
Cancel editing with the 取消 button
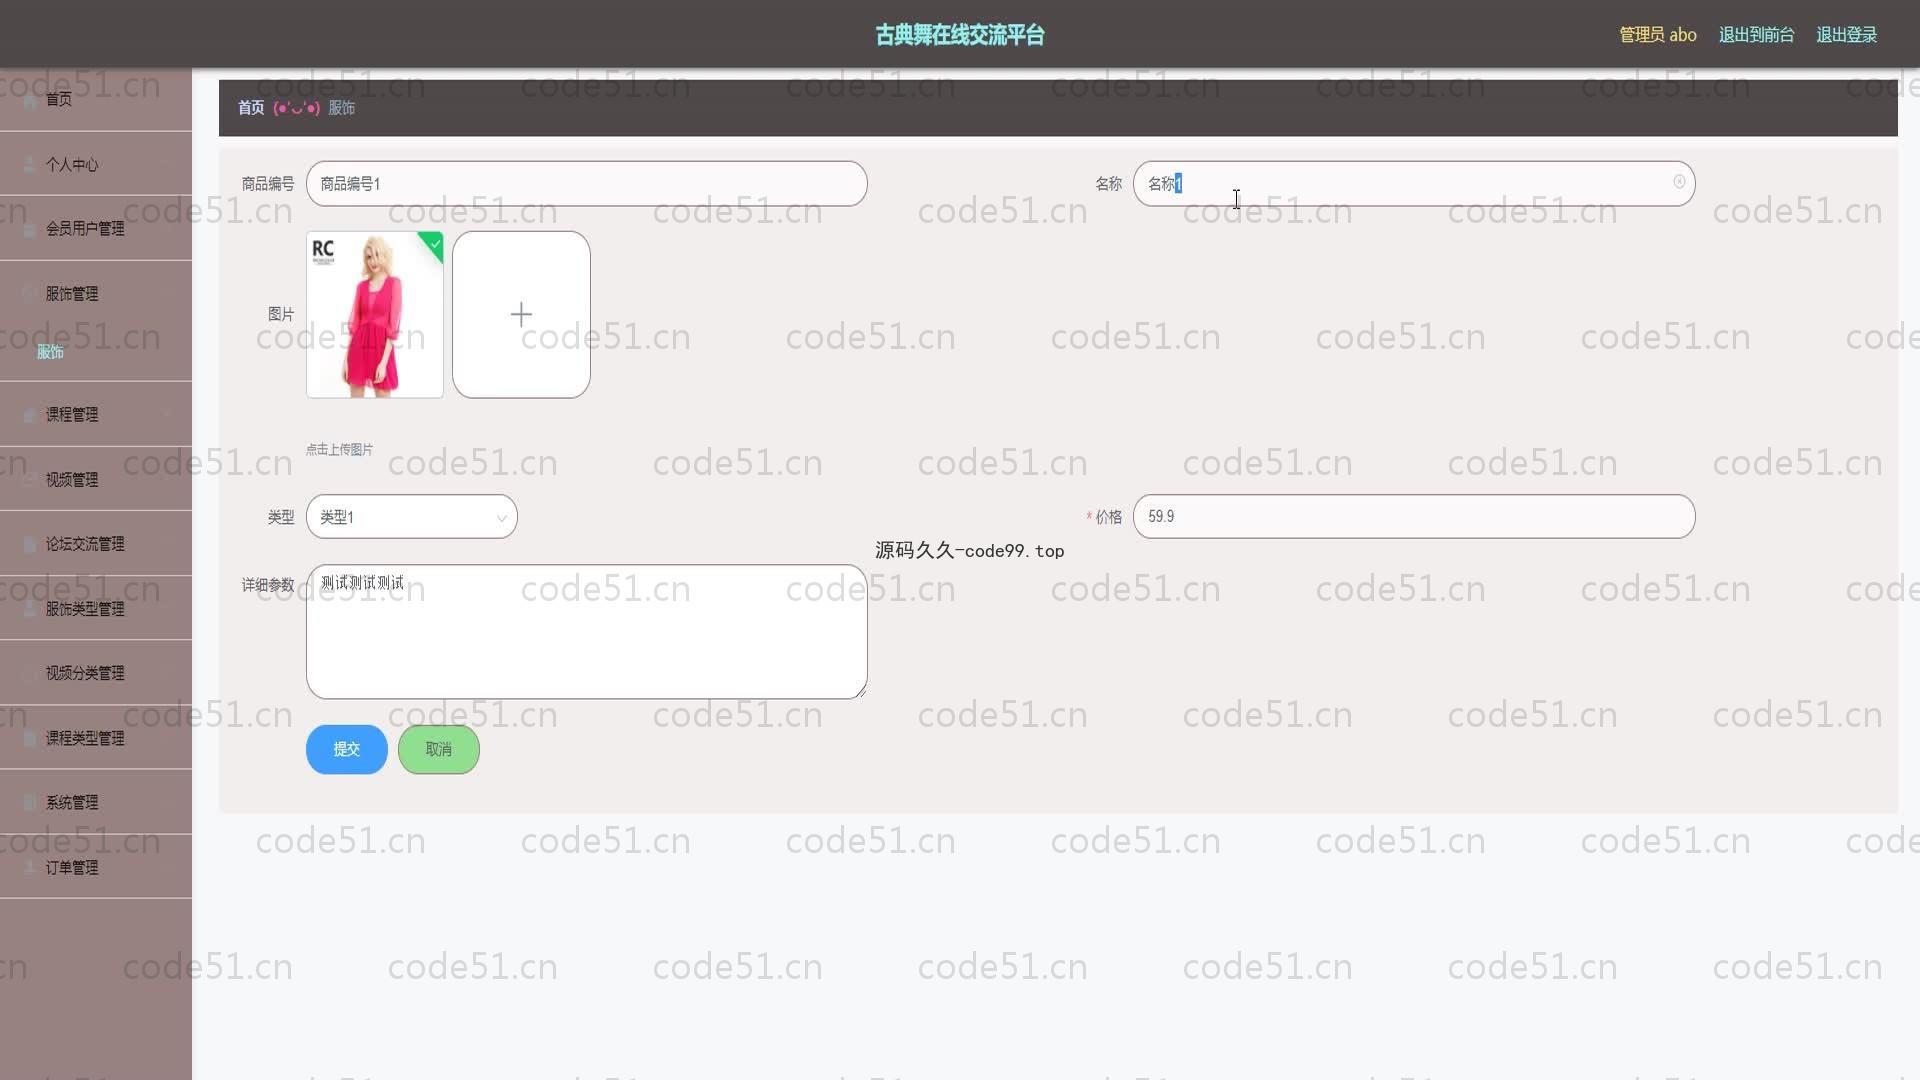point(438,749)
